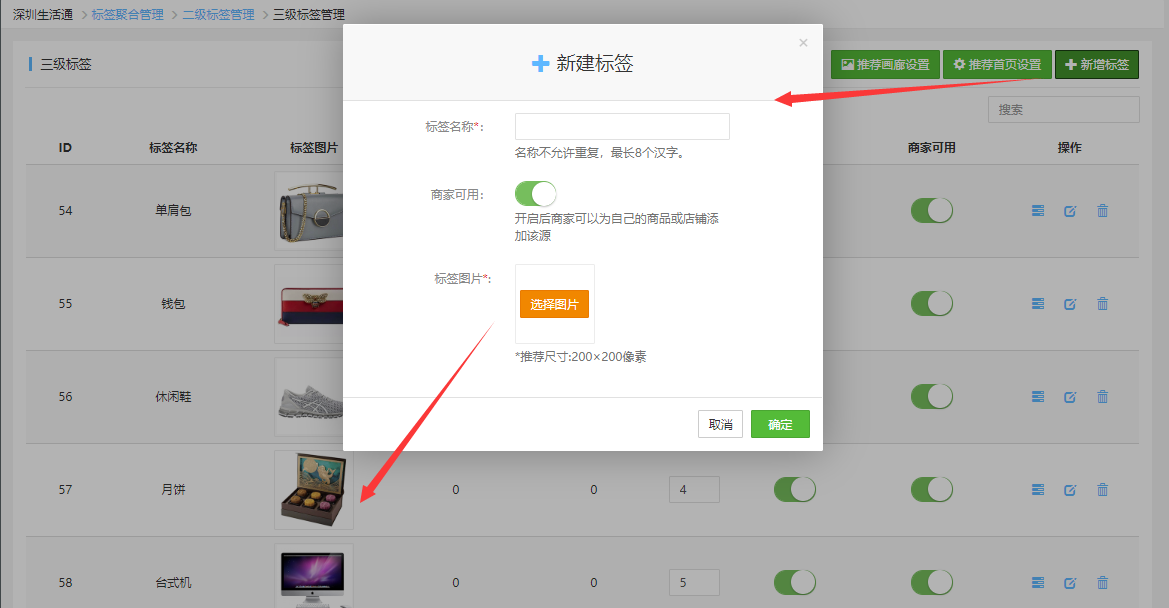Image resolution: width=1169 pixels, height=608 pixels.
Task: Go to 标签聚合管理 breadcrumb
Action: point(127,14)
